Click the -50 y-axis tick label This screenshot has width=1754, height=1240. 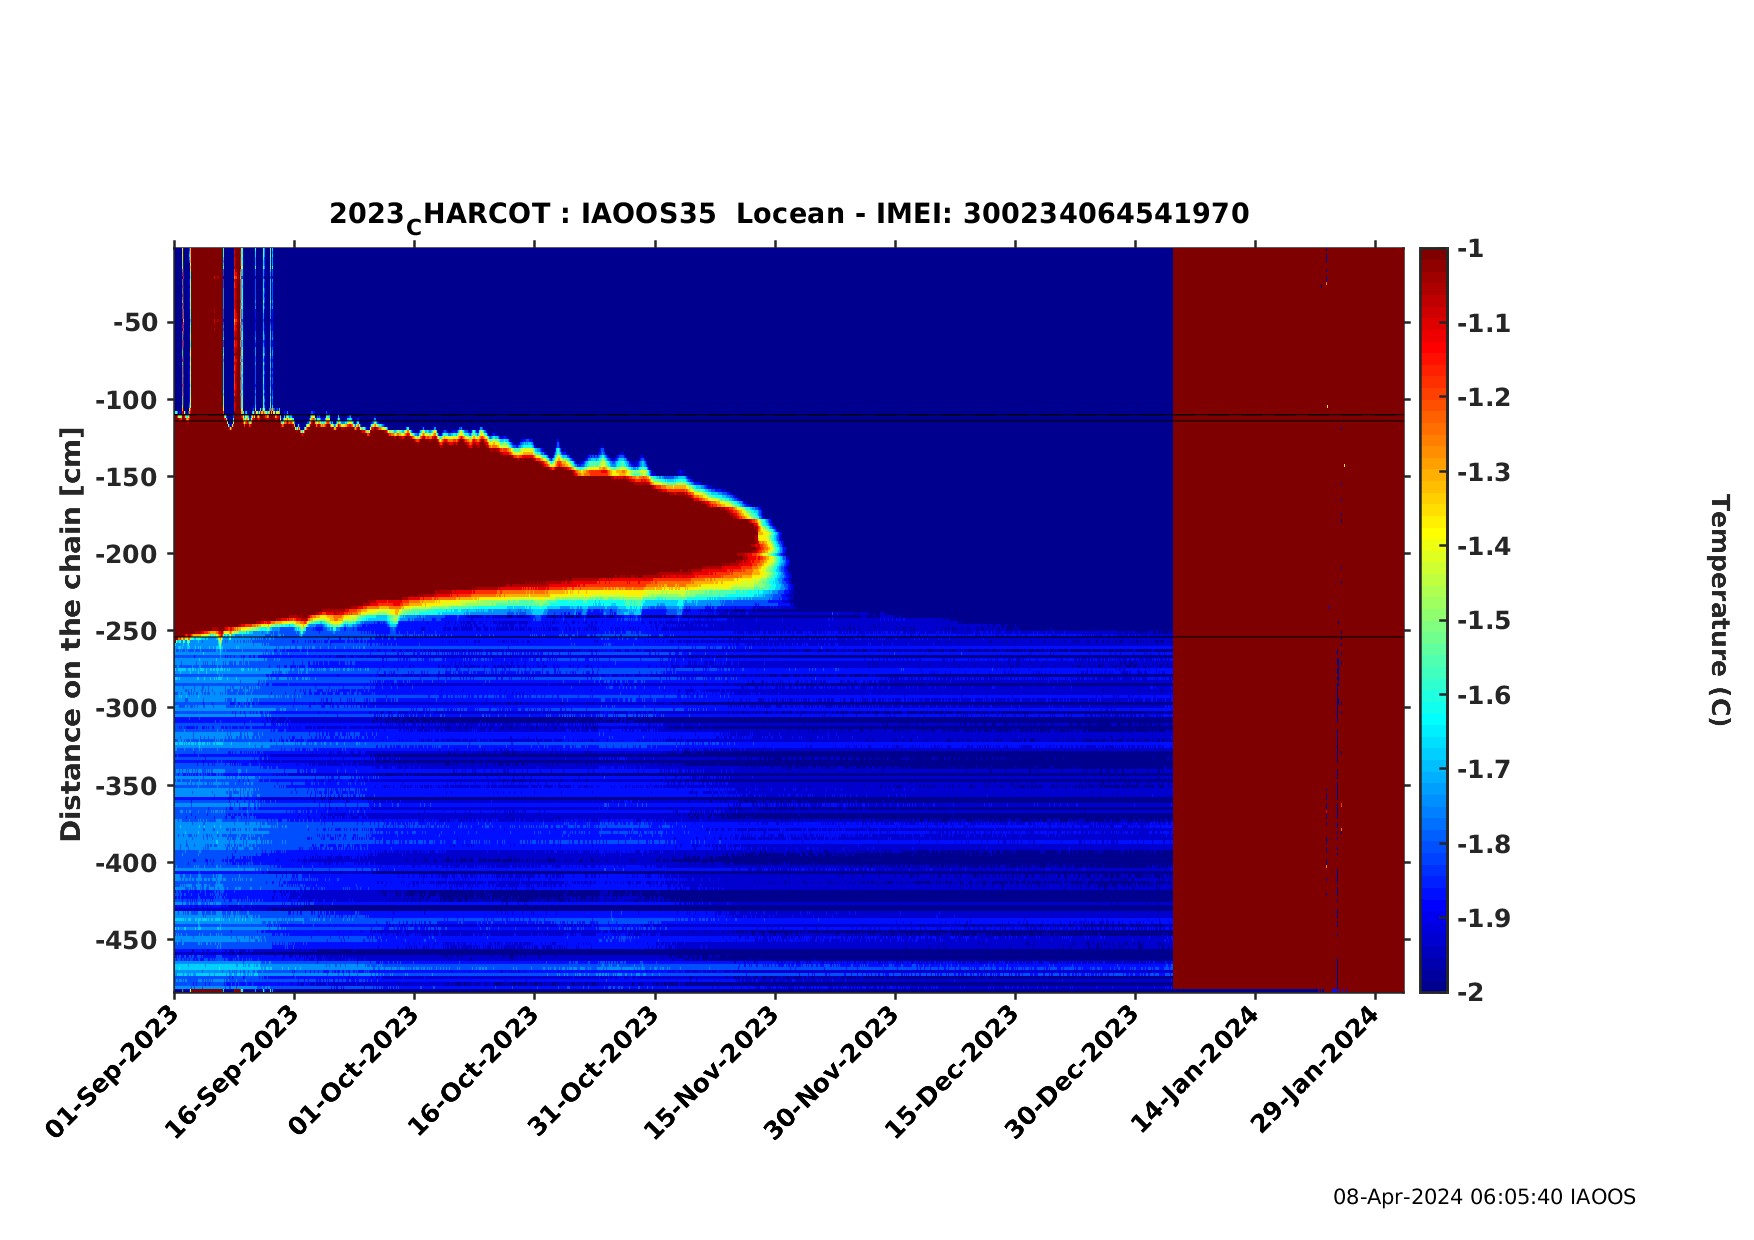tap(135, 322)
